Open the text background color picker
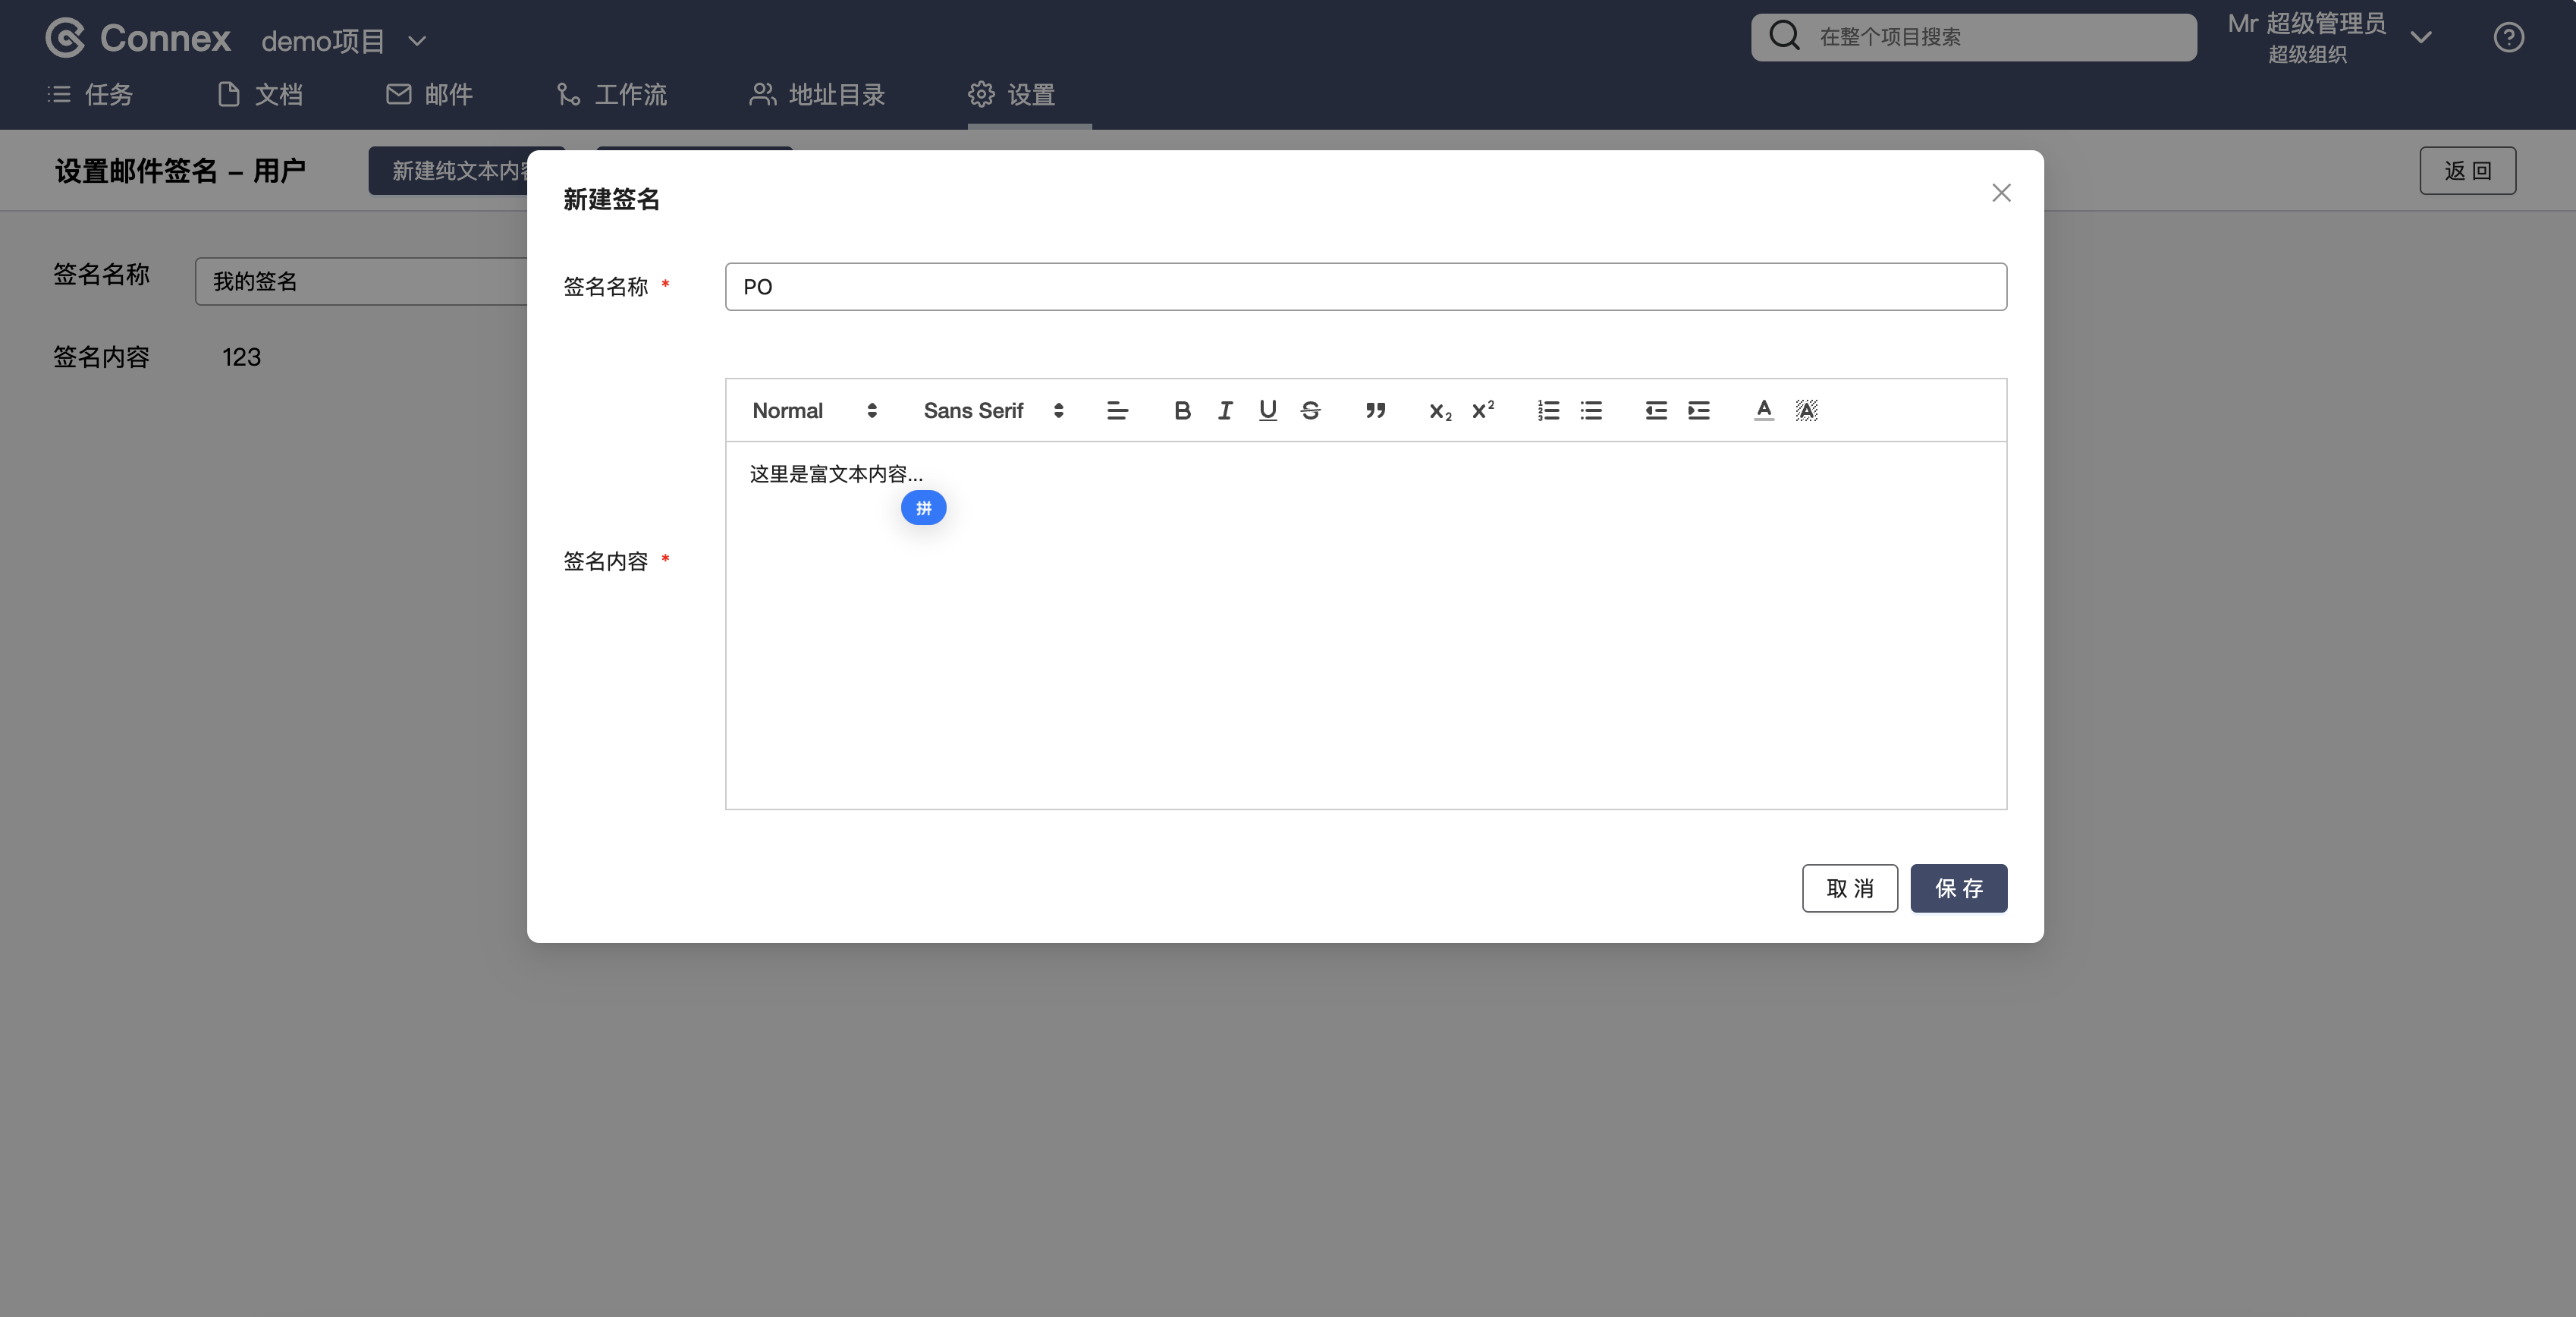Image resolution: width=2576 pixels, height=1317 pixels. pos(1806,410)
